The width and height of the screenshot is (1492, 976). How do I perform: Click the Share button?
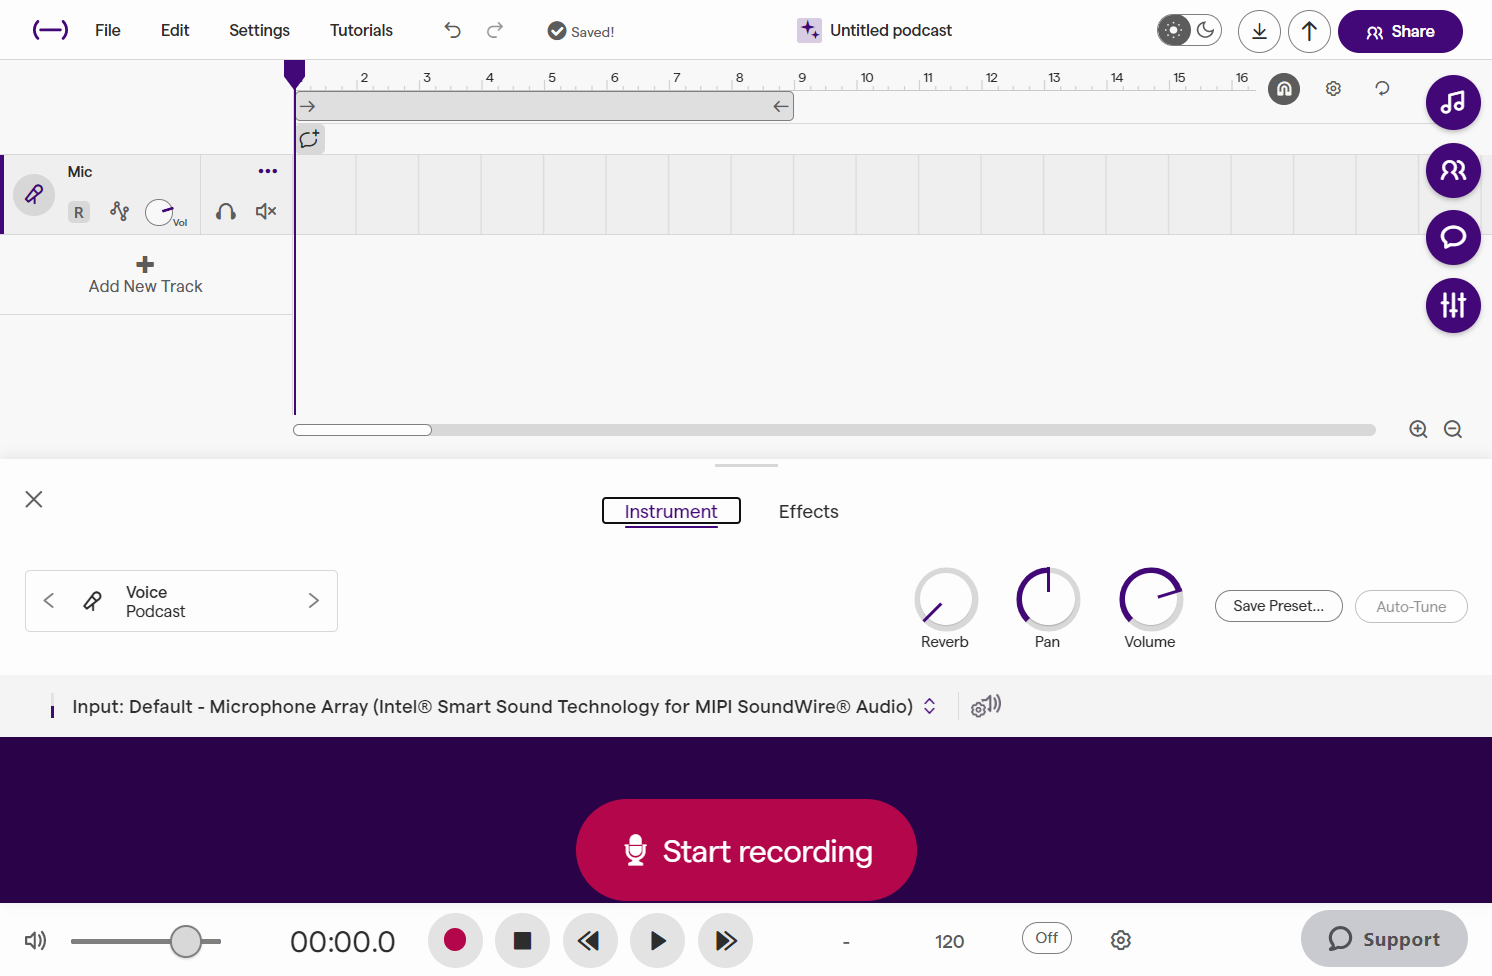pos(1400,31)
